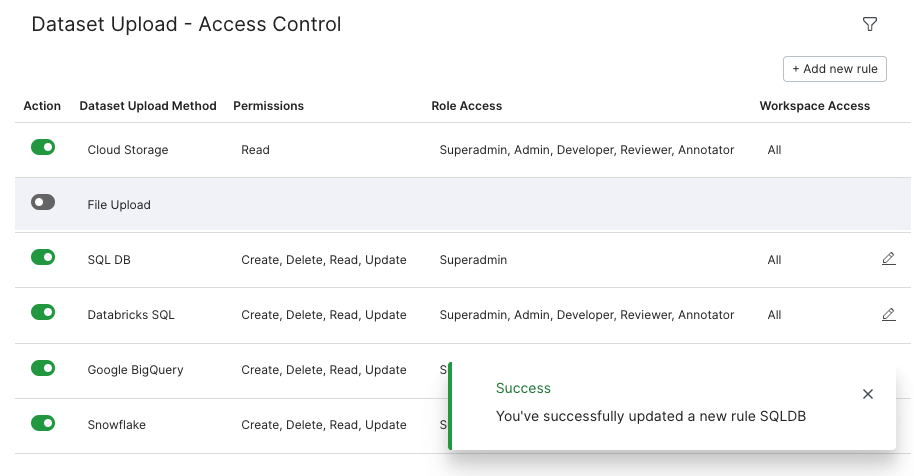Disable the Snowflake toggle

coord(43,423)
